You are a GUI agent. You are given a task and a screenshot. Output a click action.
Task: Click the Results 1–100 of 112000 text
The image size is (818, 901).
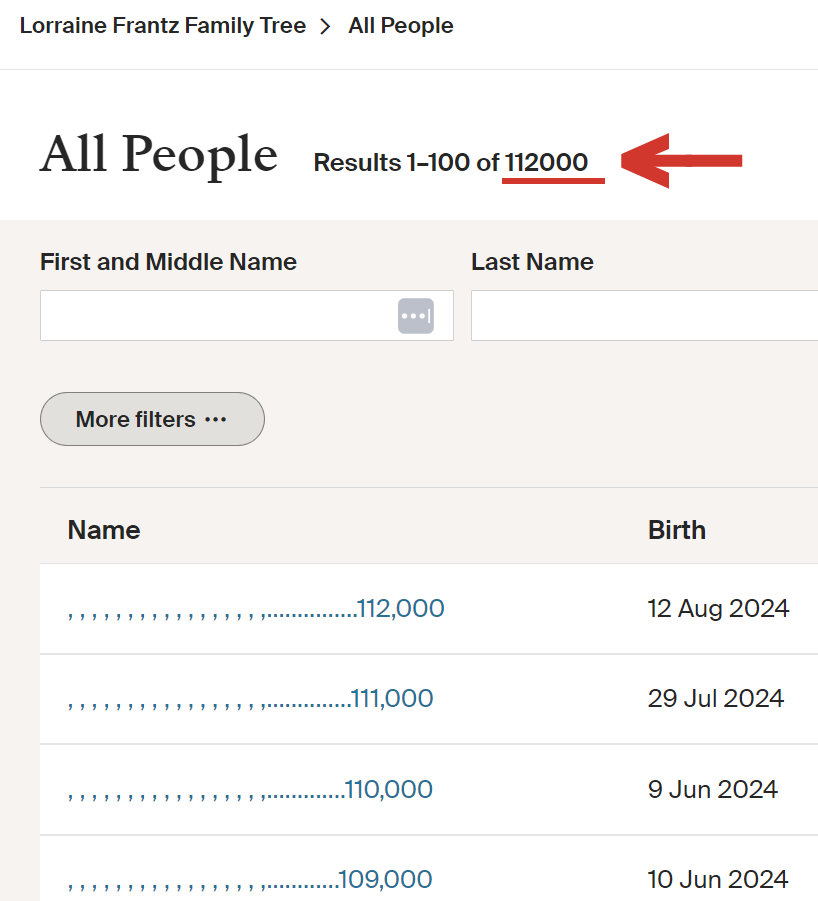point(450,162)
